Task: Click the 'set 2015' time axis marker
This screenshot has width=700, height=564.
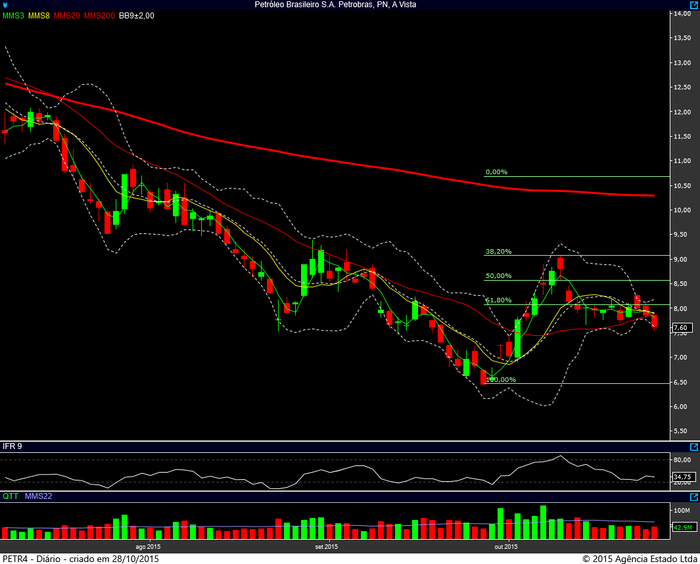Action: coord(326,546)
